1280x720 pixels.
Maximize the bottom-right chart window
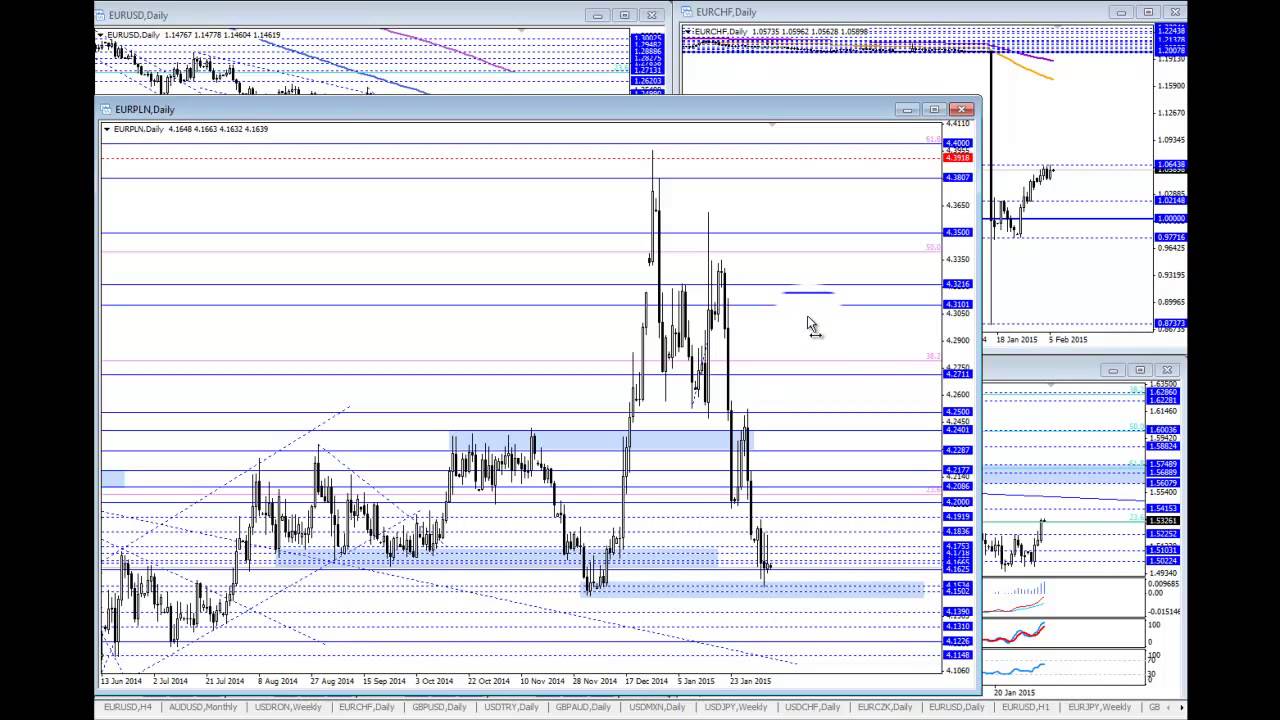(1140, 370)
